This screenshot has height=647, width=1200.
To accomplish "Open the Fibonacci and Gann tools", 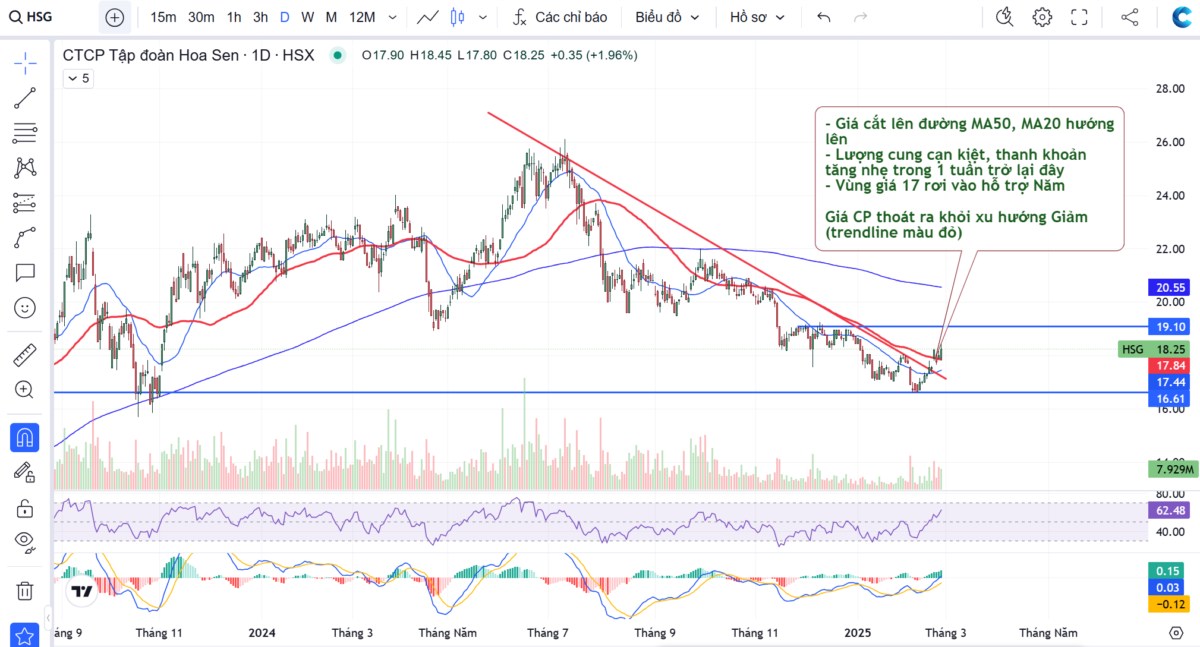I will (25, 133).
